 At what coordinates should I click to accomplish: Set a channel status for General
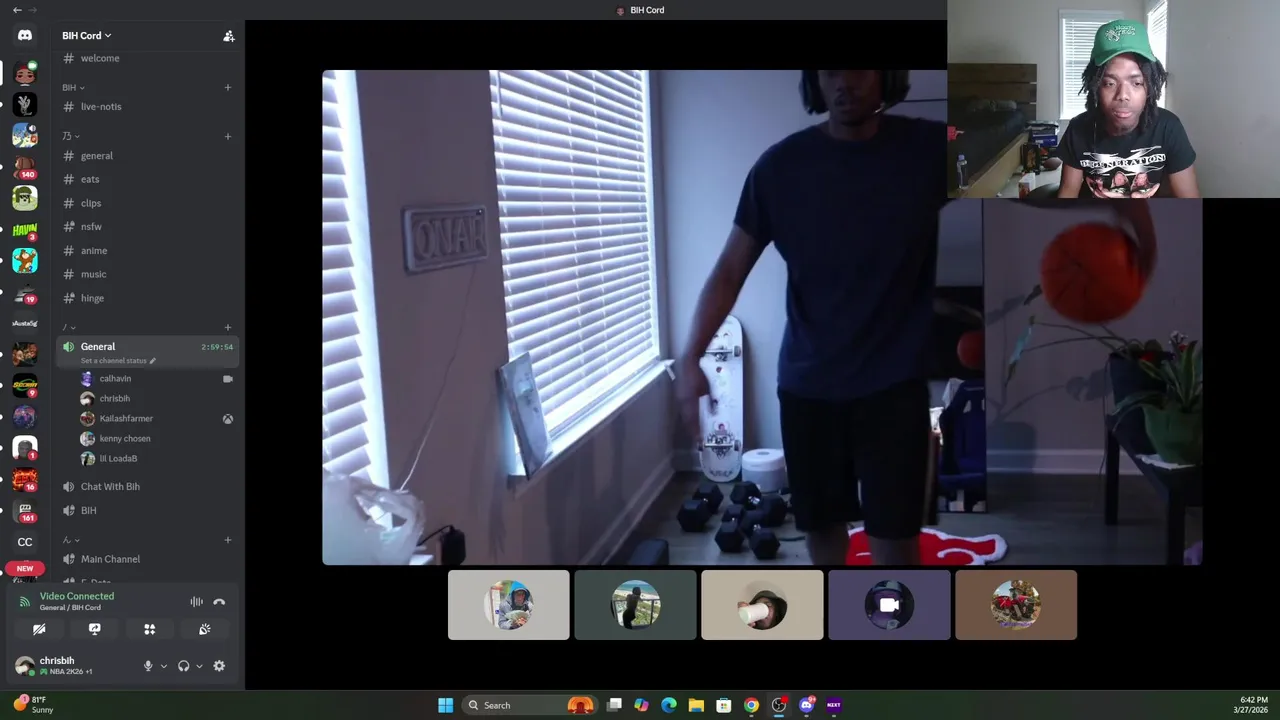(x=118, y=361)
